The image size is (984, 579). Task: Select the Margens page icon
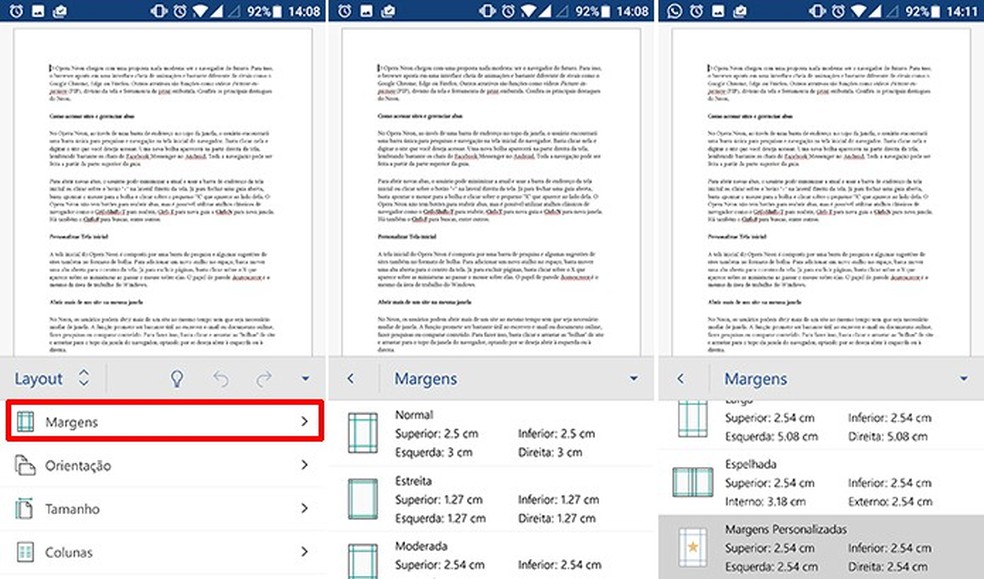click(22, 421)
